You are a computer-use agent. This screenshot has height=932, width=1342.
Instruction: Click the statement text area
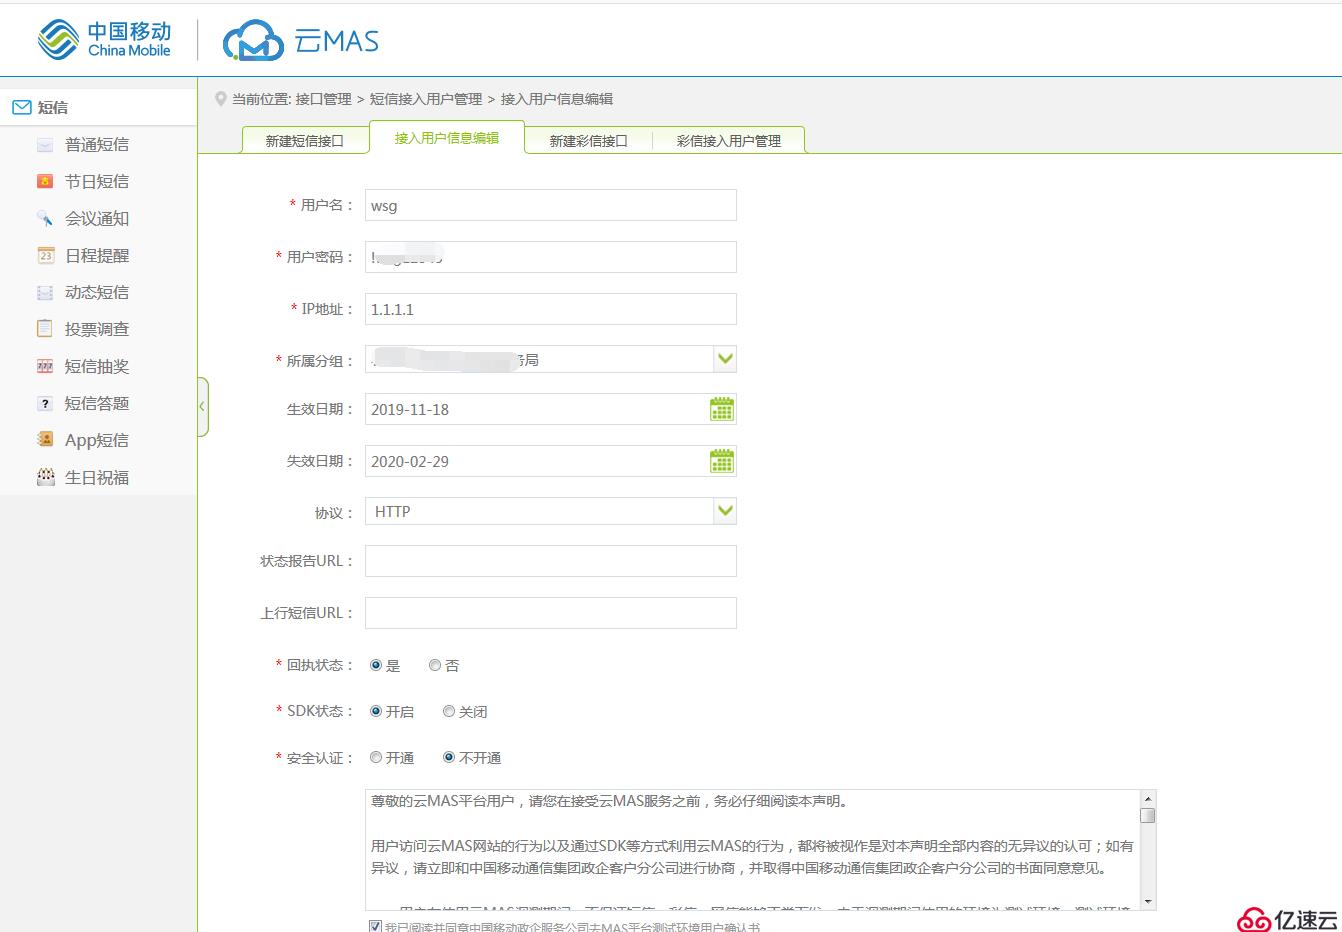[753, 849]
